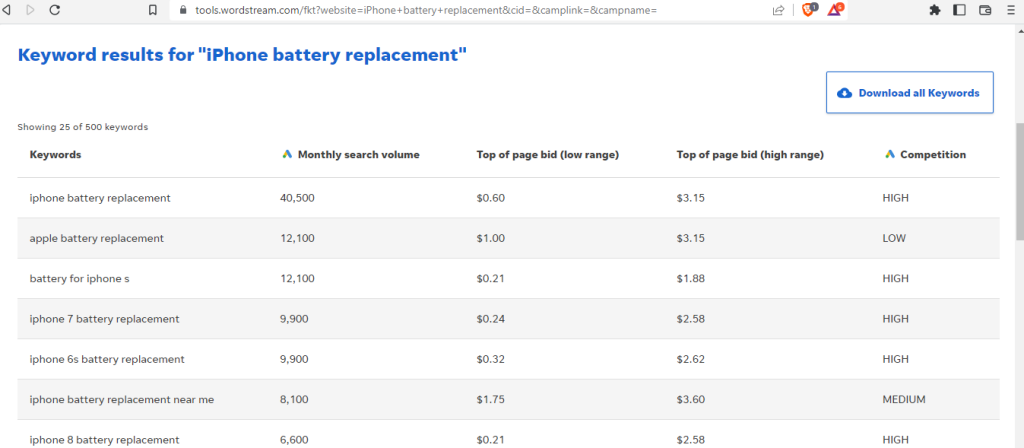This screenshot has height=448, width=1024.
Task: Click Top of page bid (high range) header
Action: [750, 155]
